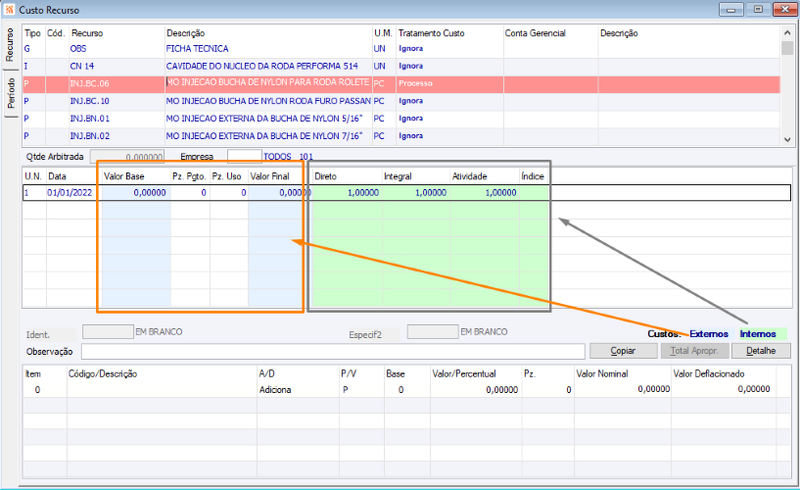Image resolution: width=800 pixels, height=490 pixels.
Task: Click the Valor Base 0,00000 cell
Action: coord(136,193)
